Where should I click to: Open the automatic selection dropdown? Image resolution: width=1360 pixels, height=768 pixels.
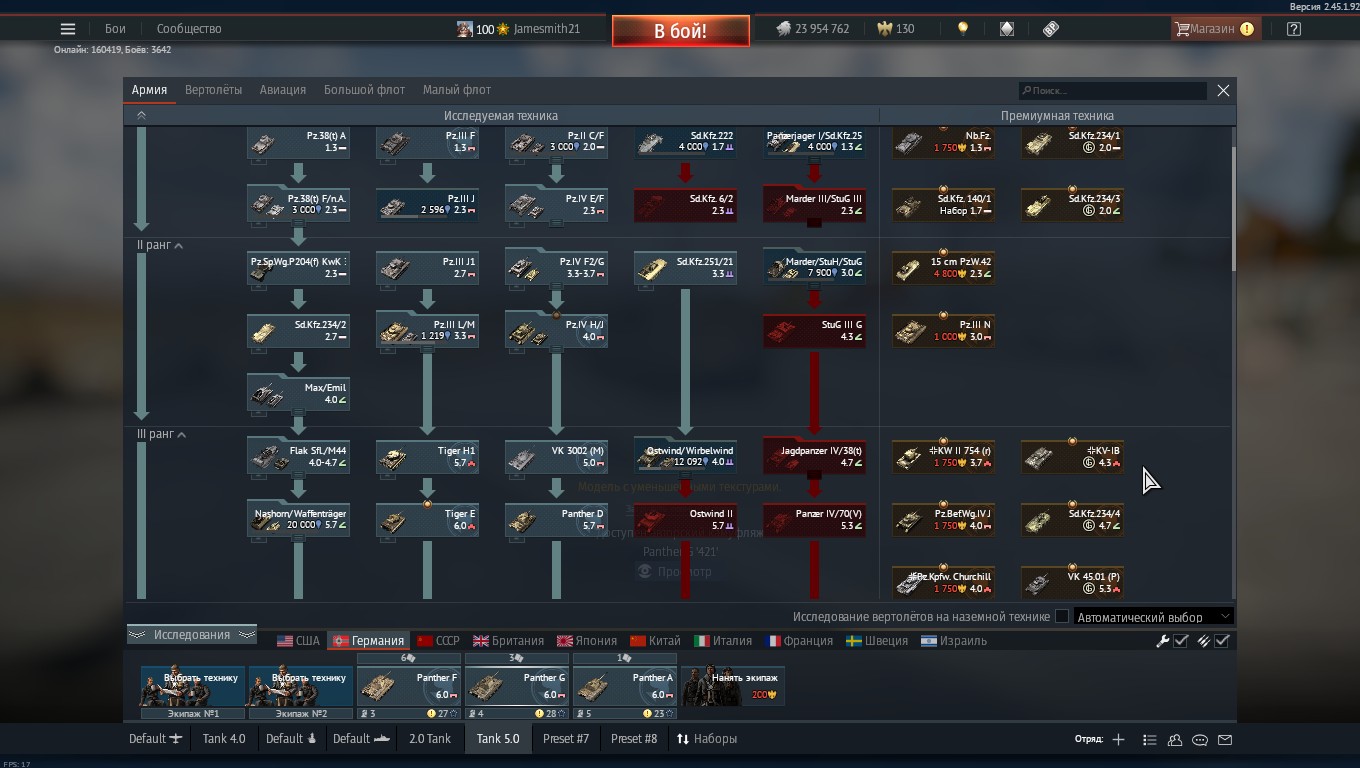coord(1153,617)
